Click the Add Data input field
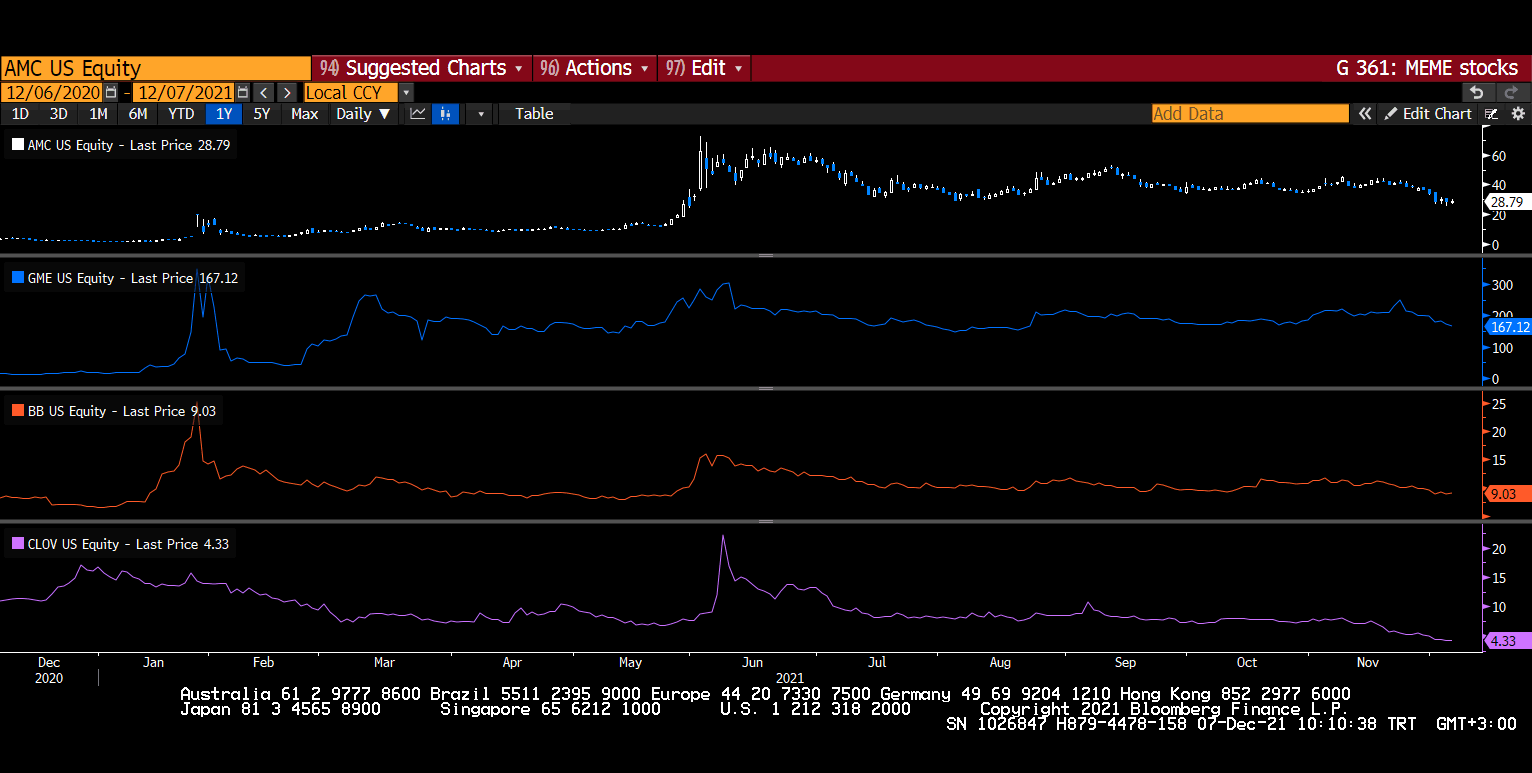1532x773 pixels. (x=1250, y=114)
